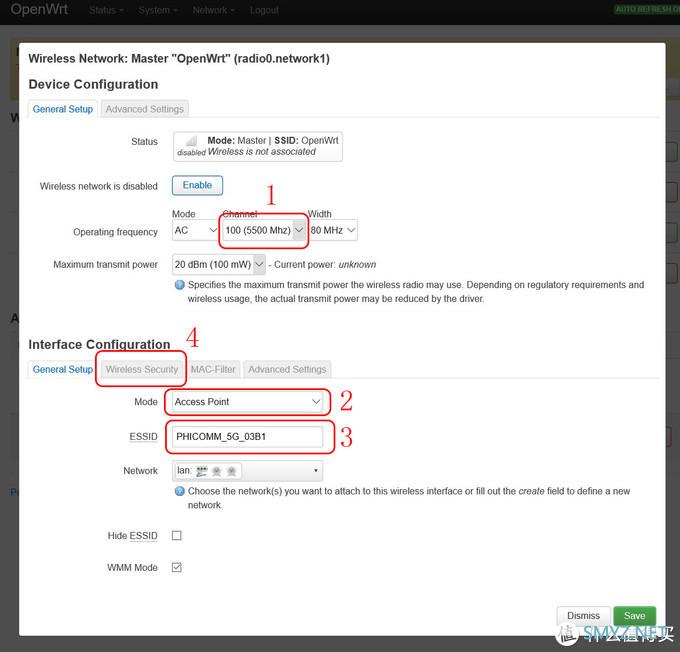Click the Hide ESSID label

tap(132, 536)
